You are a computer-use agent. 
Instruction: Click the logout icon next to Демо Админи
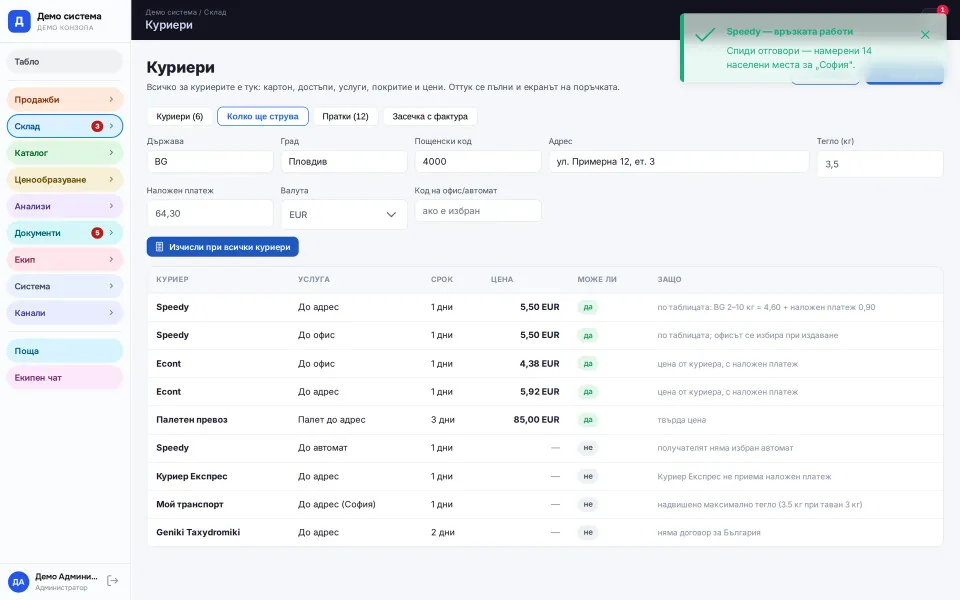point(113,580)
